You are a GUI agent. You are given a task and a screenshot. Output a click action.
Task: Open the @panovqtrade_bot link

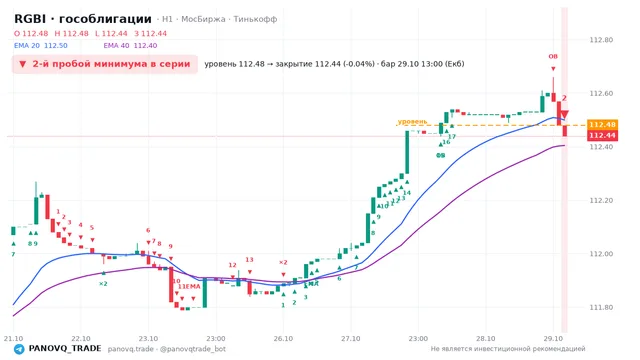[193, 349]
